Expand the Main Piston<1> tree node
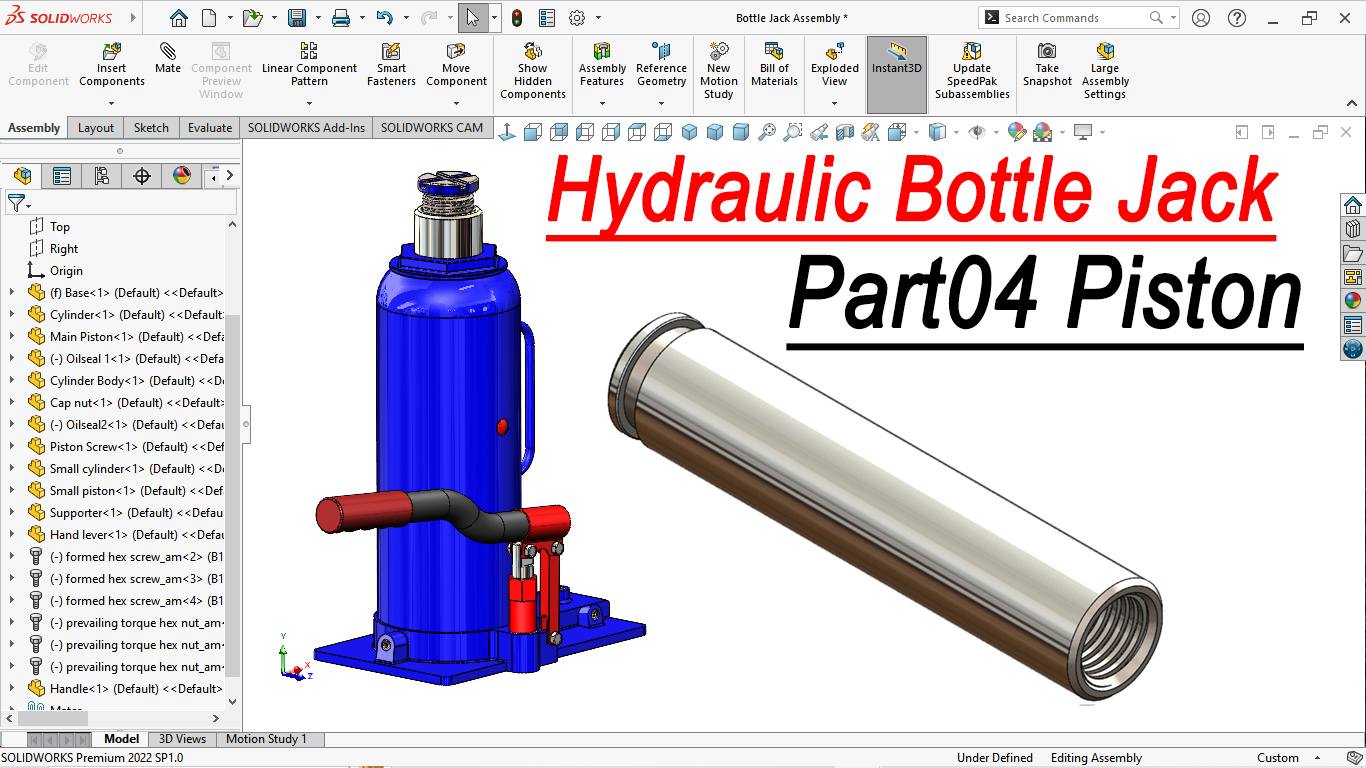The image size is (1366, 768). click(x=12, y=337)
